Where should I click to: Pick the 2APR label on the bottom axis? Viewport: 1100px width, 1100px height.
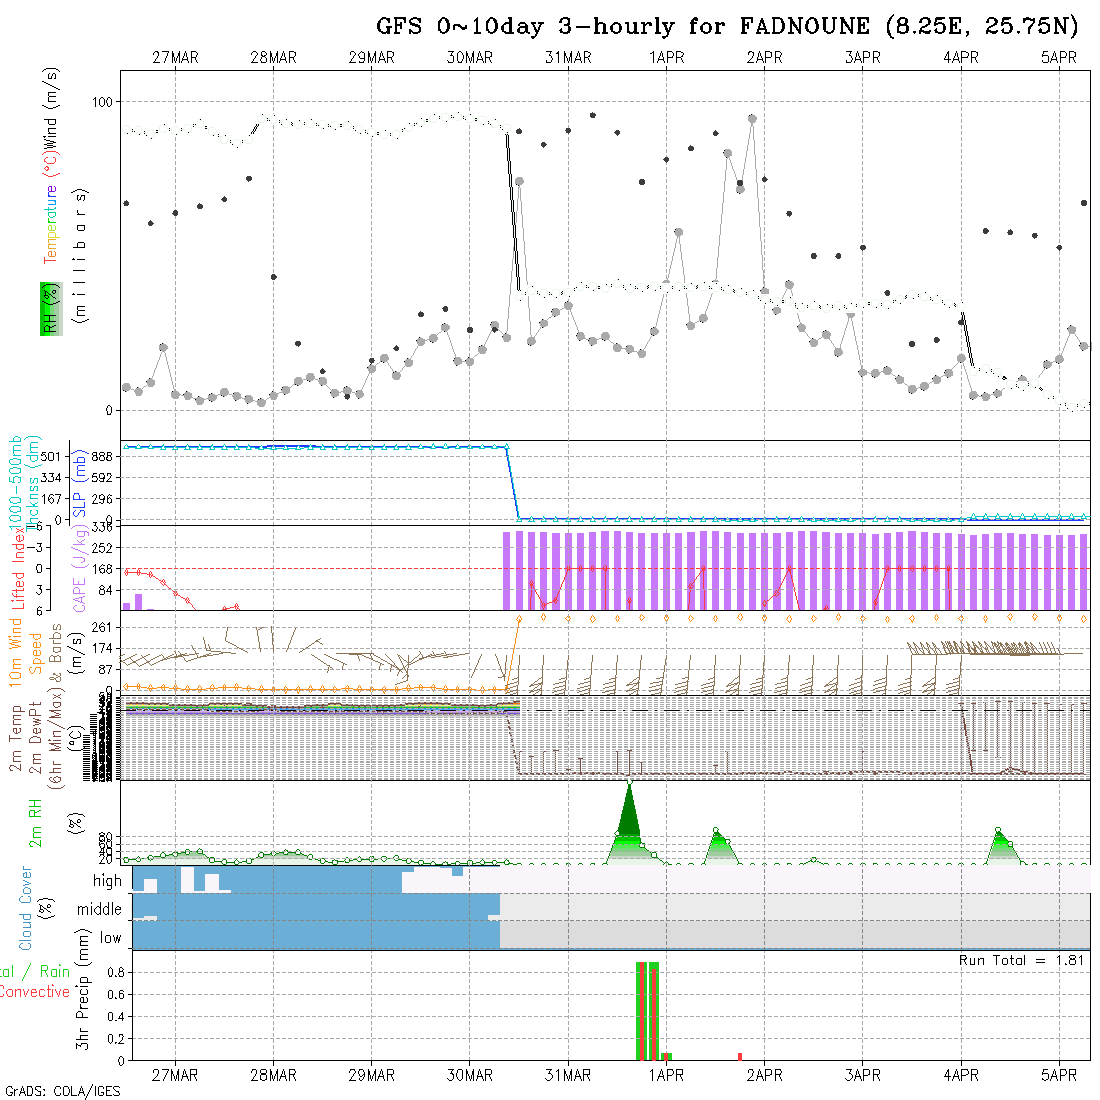pyautogui.click(x=764, y=1075)
